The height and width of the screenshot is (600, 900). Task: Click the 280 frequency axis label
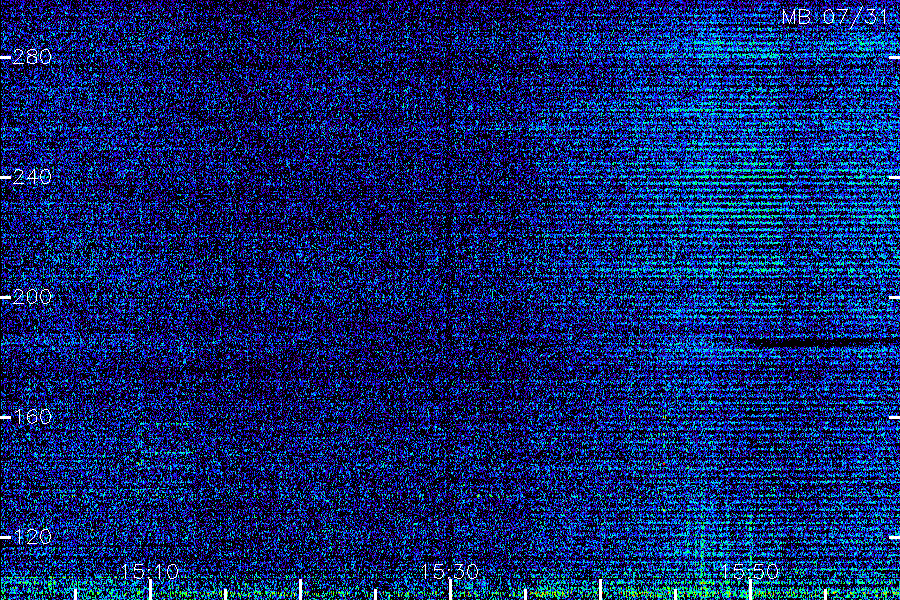(32, 57)
